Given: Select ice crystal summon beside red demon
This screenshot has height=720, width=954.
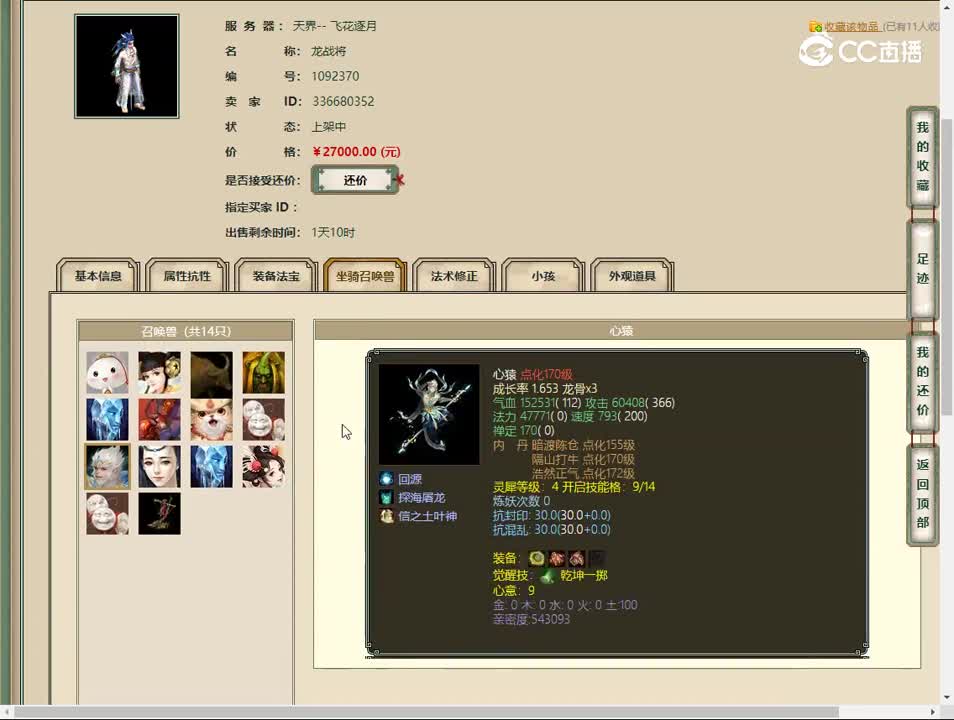Looking at the screenshot, I should (x=107, y=419).
